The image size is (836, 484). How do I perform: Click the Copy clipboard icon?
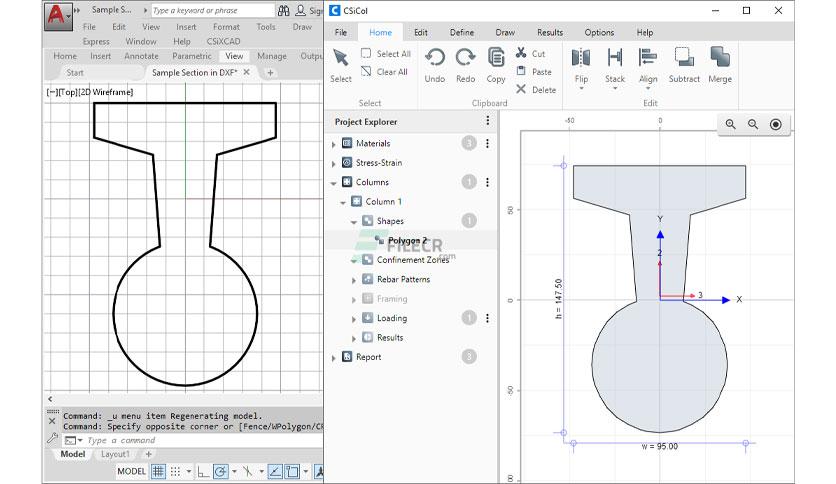pos(496,58)
